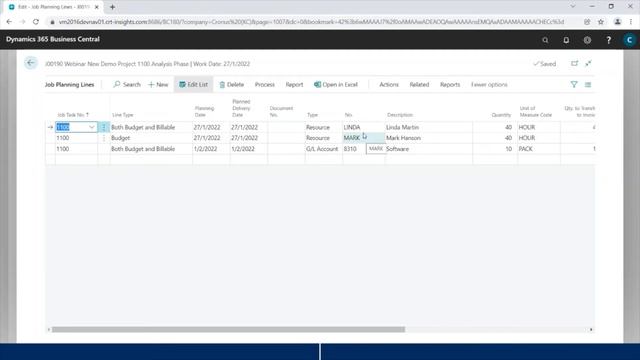Open the browser profile icon
640x360 pixels.
[x=618, y=22]
